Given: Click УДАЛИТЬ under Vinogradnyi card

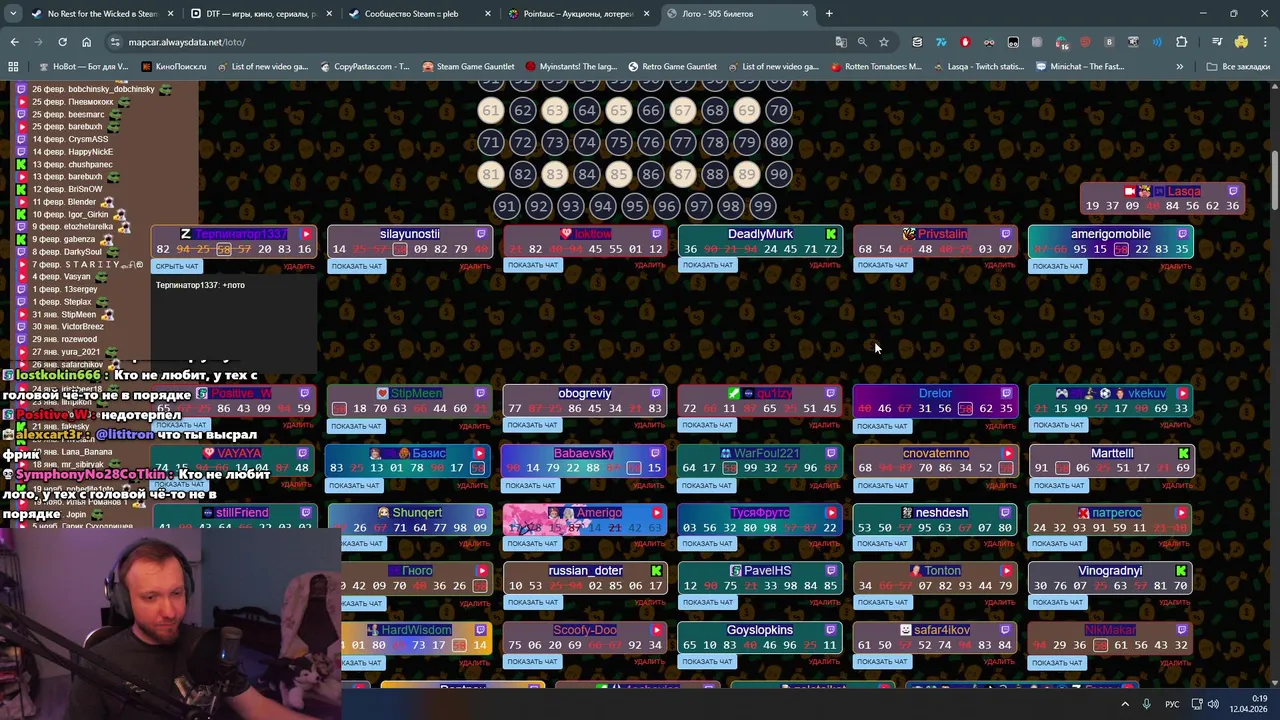Looking at the screenshot, I should point(1175,603).
